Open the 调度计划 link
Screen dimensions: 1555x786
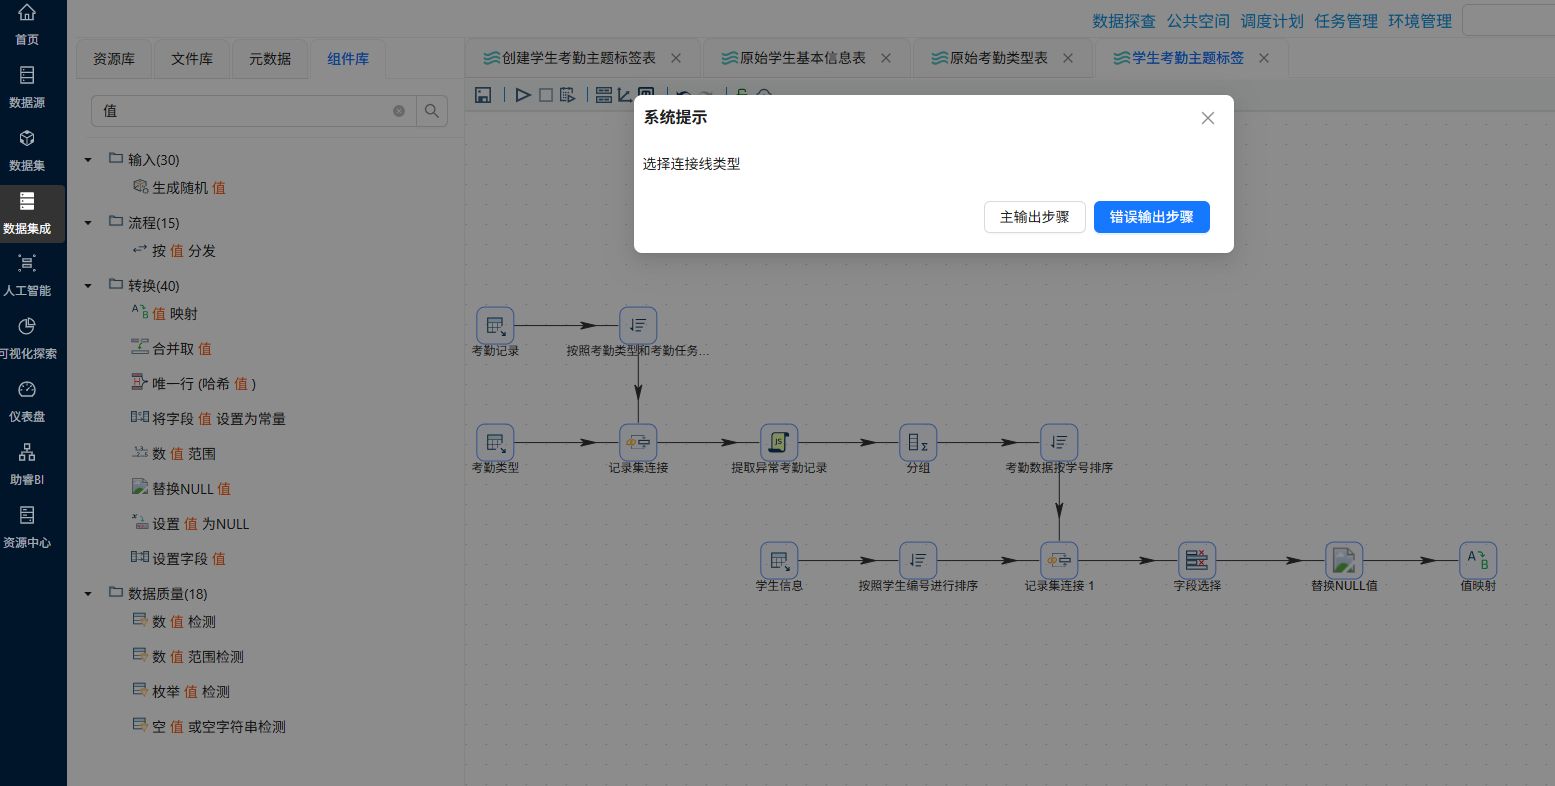click(1272, 21)
